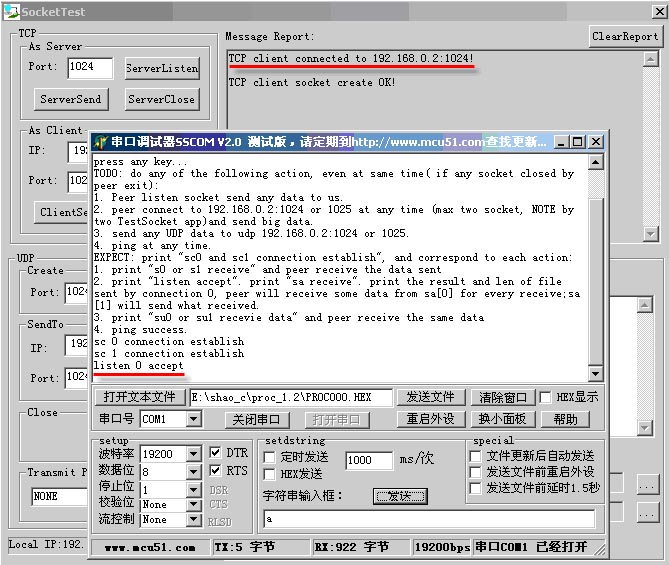
Task: Enable the HEX显示 checkbox
Action: pyautogui.click(x=544, y=397)
